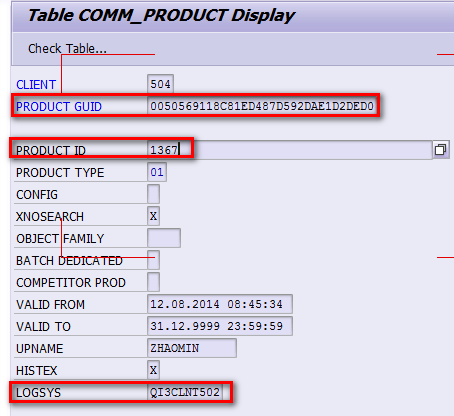
Task: Select the UPNAME field ZHAOMIN
Action: (192, 348)
